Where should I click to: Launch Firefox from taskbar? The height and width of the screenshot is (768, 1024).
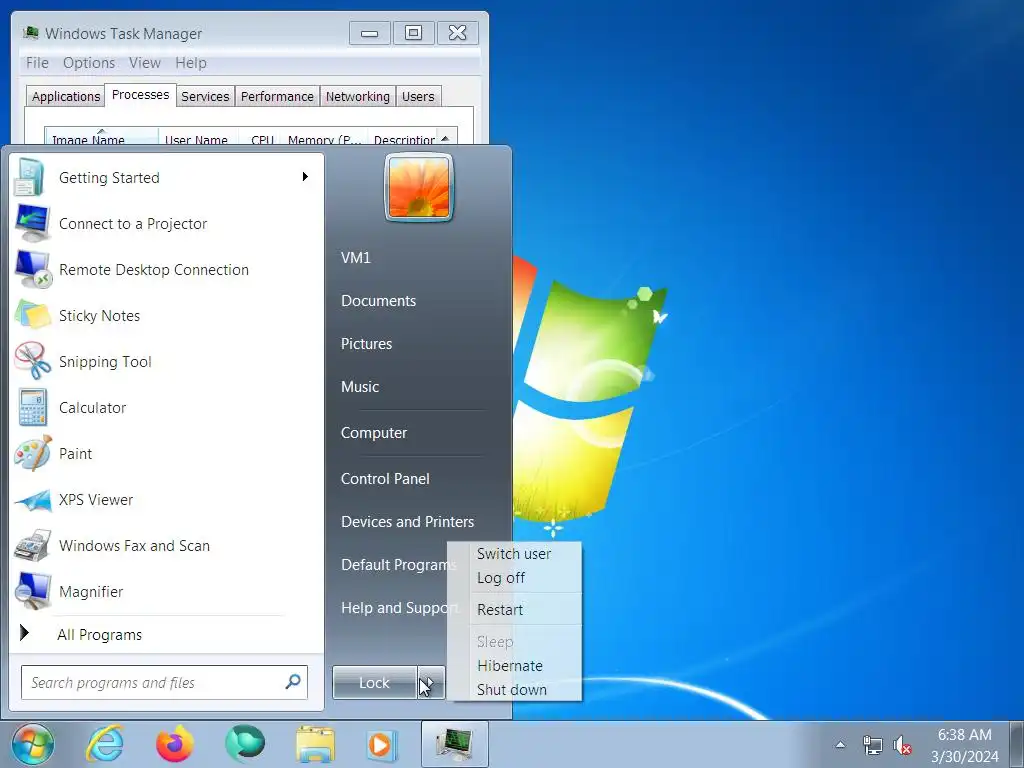click(x=175, y=744)
